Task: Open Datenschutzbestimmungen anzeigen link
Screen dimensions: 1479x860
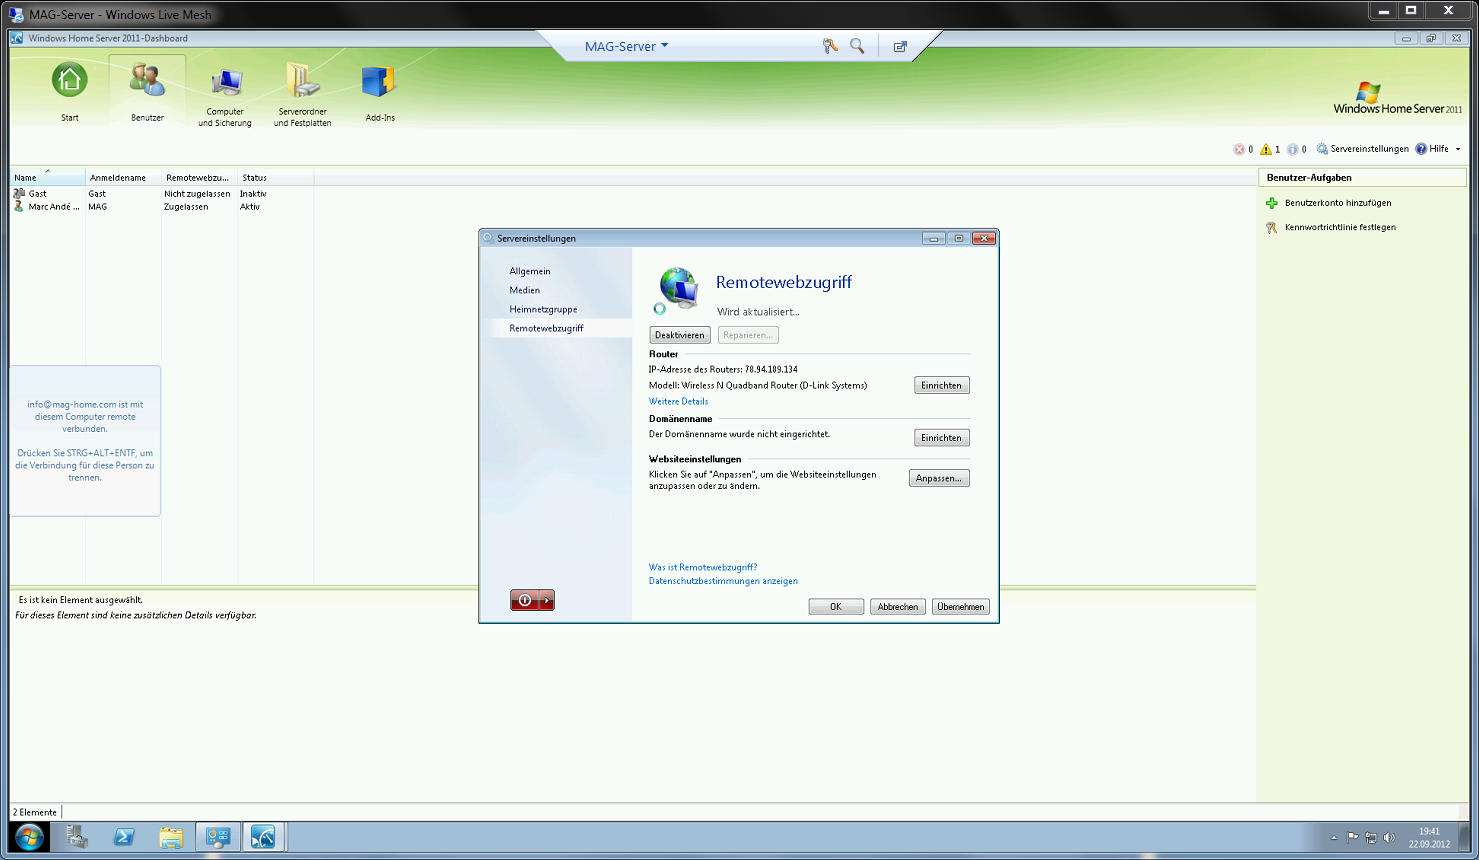Action: click(723, 581)
